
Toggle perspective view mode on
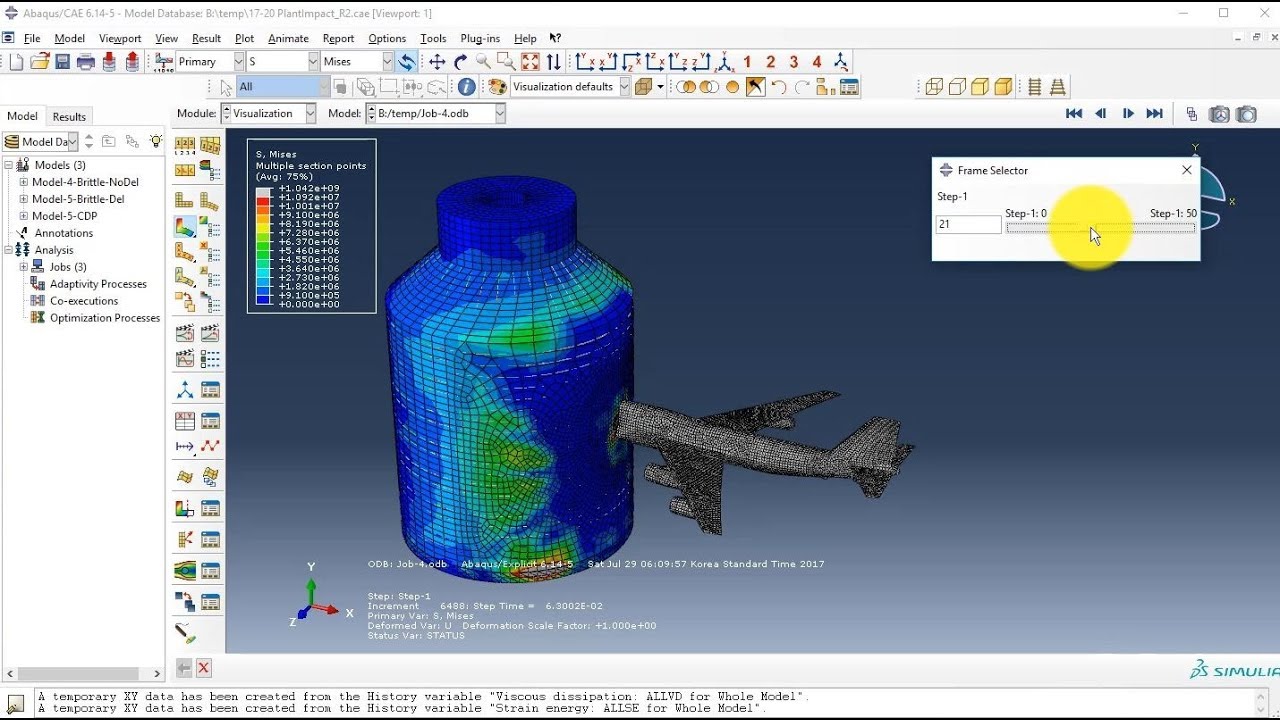click(1058, 87)
